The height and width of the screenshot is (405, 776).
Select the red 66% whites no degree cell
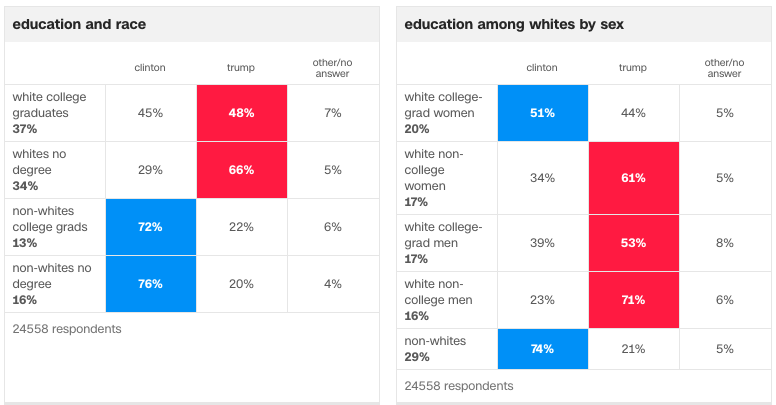point(241,170)
